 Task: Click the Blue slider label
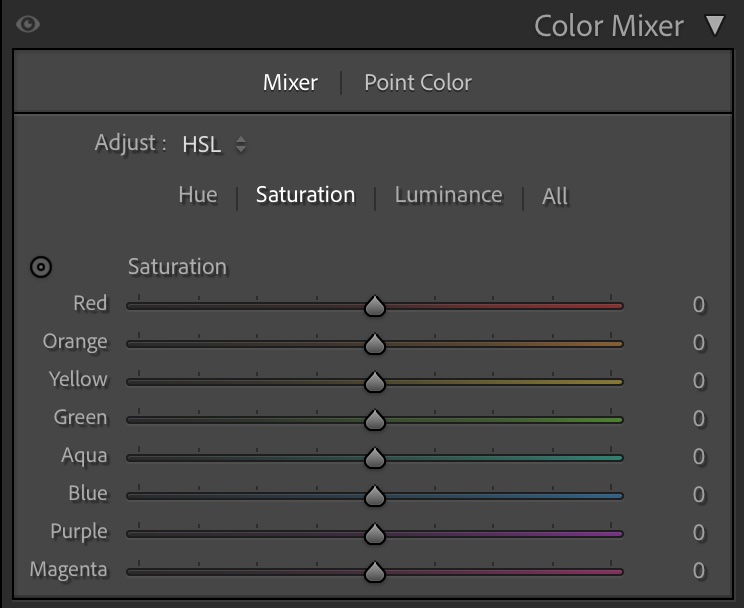pos(88,493)
